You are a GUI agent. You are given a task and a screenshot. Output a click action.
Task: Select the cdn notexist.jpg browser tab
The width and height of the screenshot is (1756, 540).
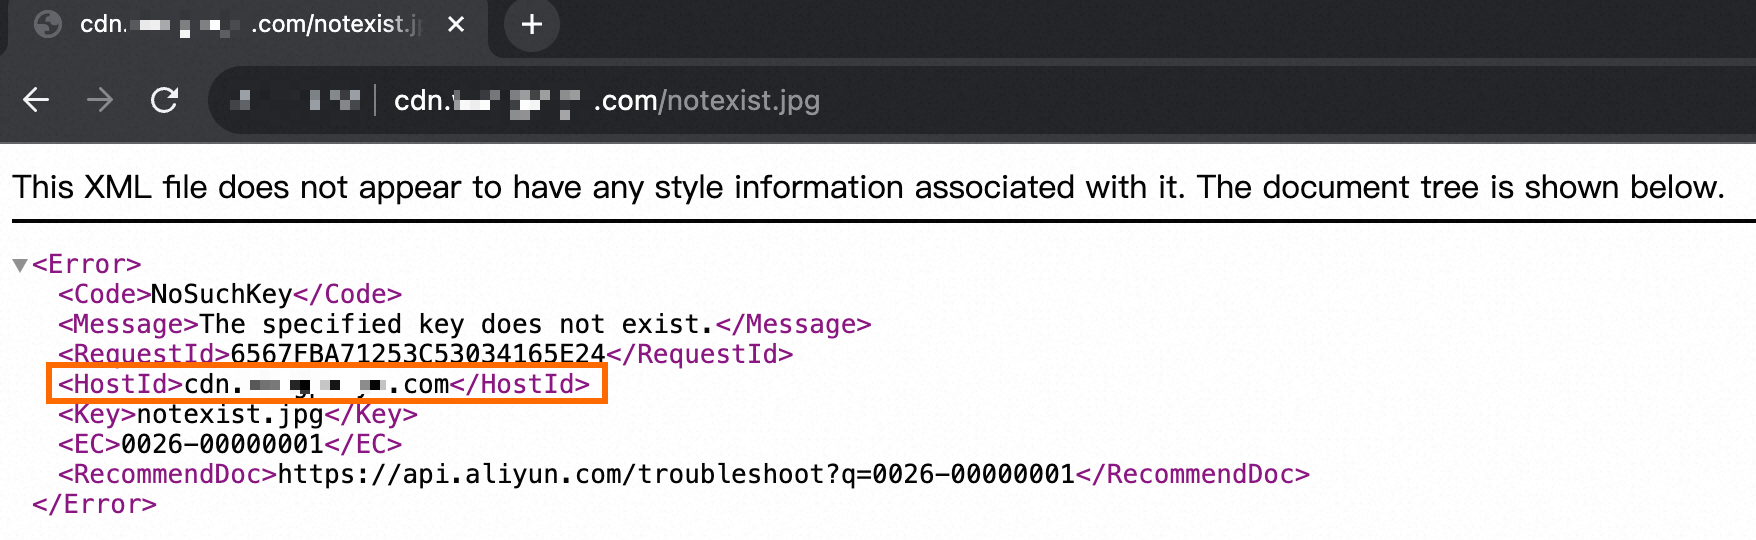tap(250, 24)
